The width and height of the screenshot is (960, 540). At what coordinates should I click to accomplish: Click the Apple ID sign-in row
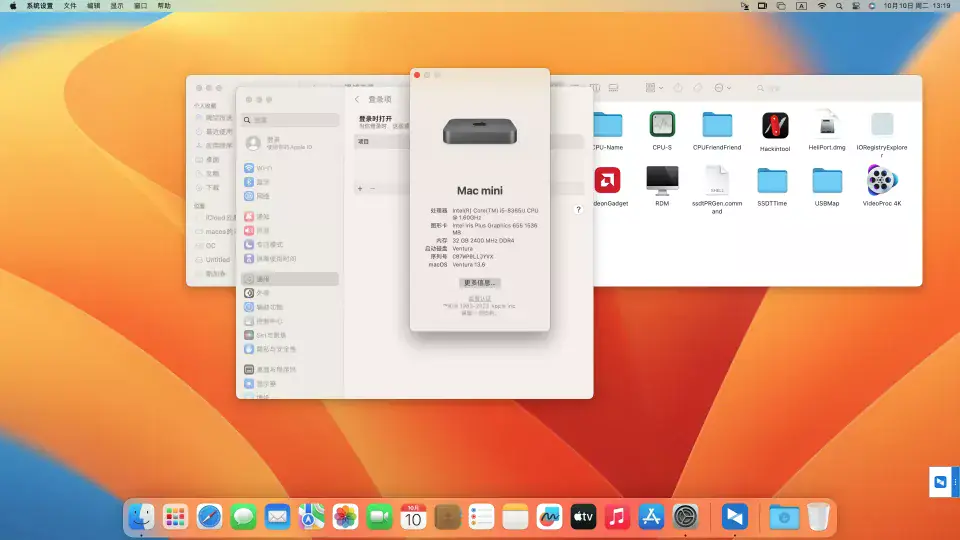[x=290, y=143]
